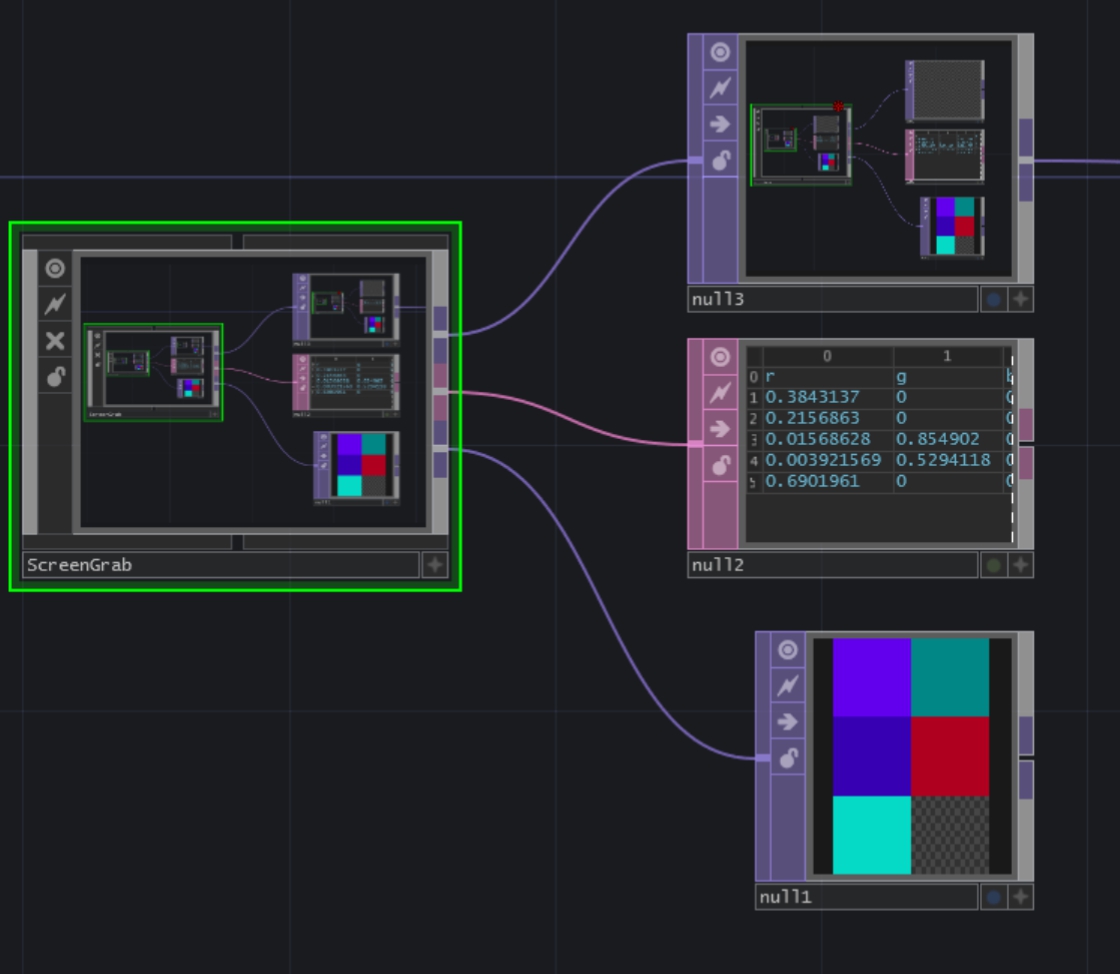Click the lock flag on the ScreenGrab component
Image resolution: width=1120 pixels, height=974 pixels.
pos(53,375)
